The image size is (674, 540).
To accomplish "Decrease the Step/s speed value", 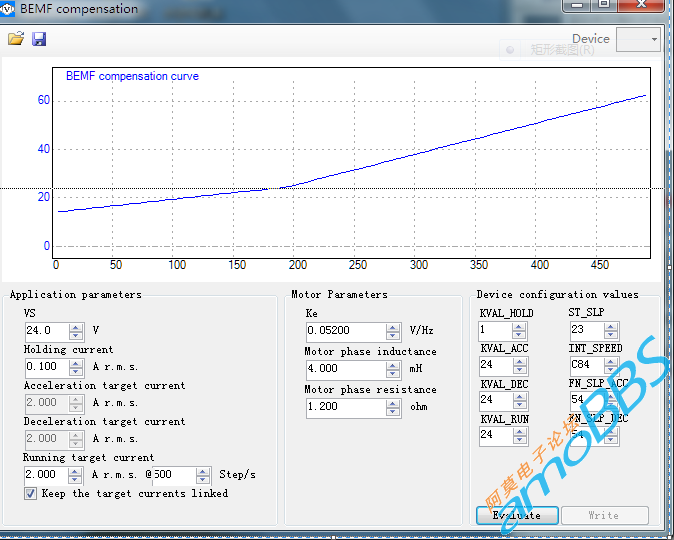I will coord(203,480).
